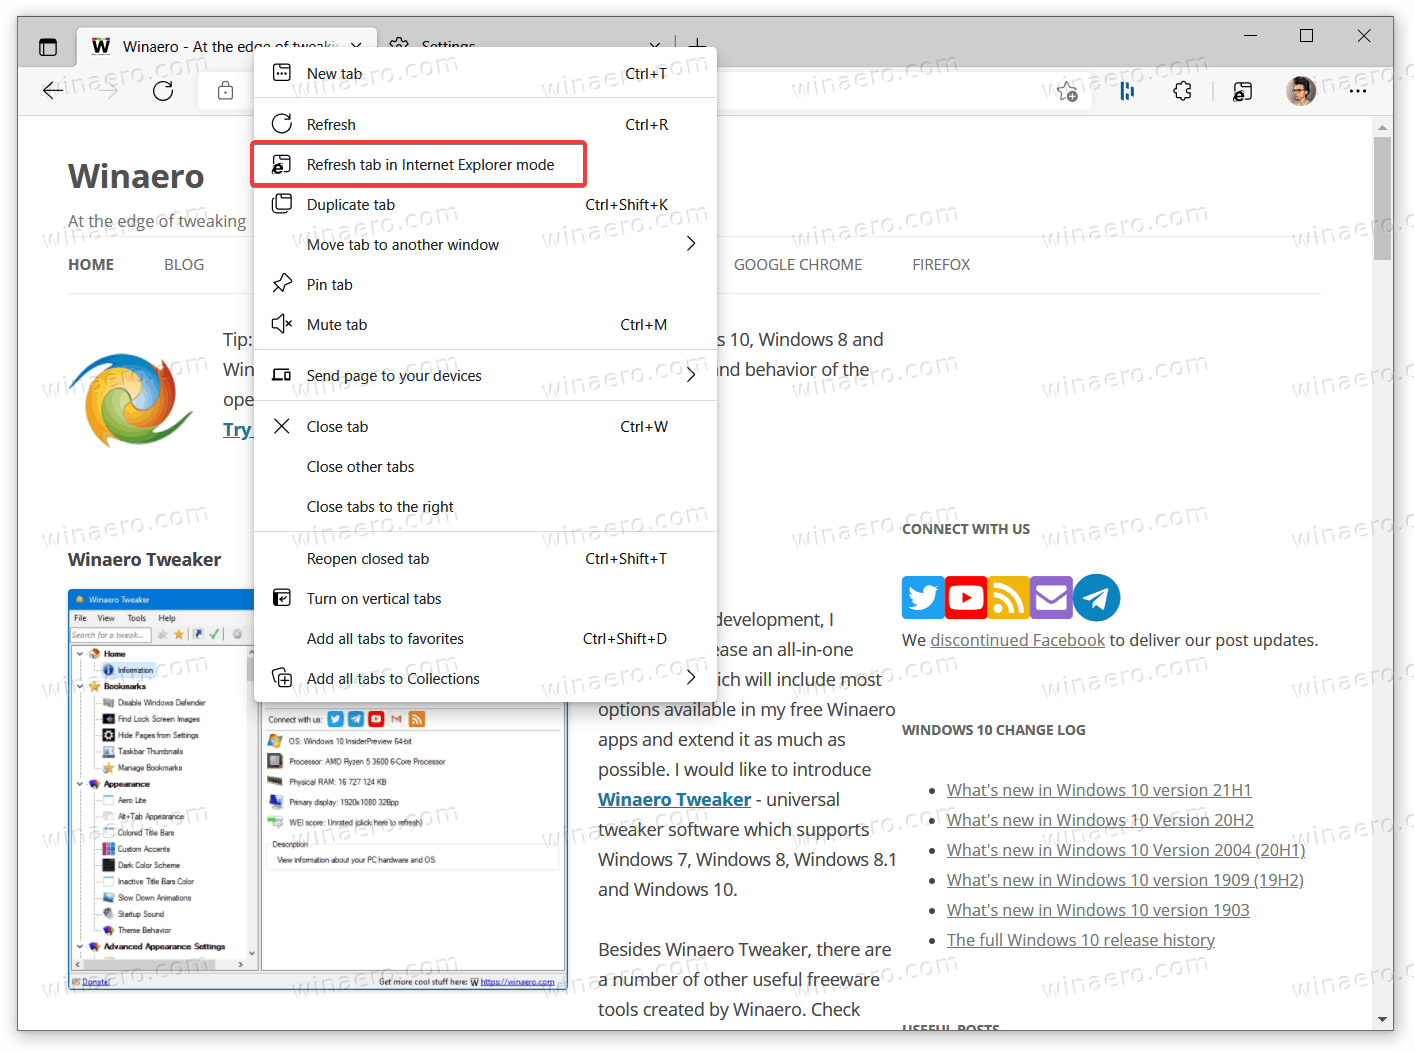Open the YouTube channel icon

click(964, 597)
